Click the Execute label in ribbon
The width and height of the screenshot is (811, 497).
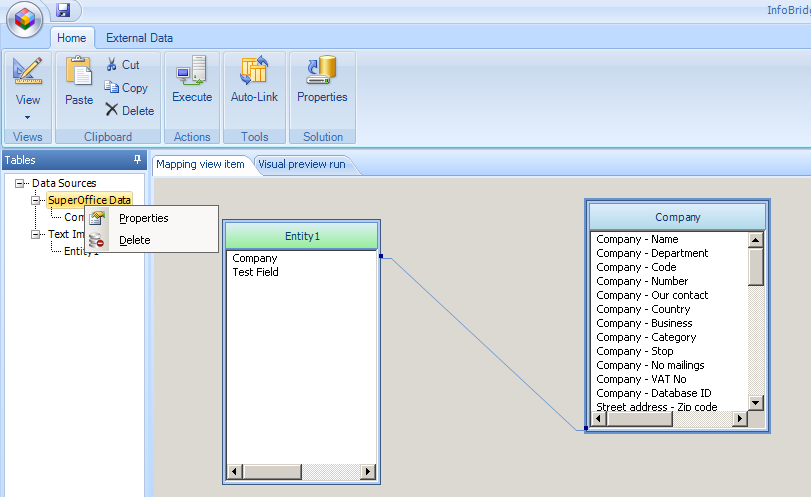pyautogui.click(x=192, y=97)
